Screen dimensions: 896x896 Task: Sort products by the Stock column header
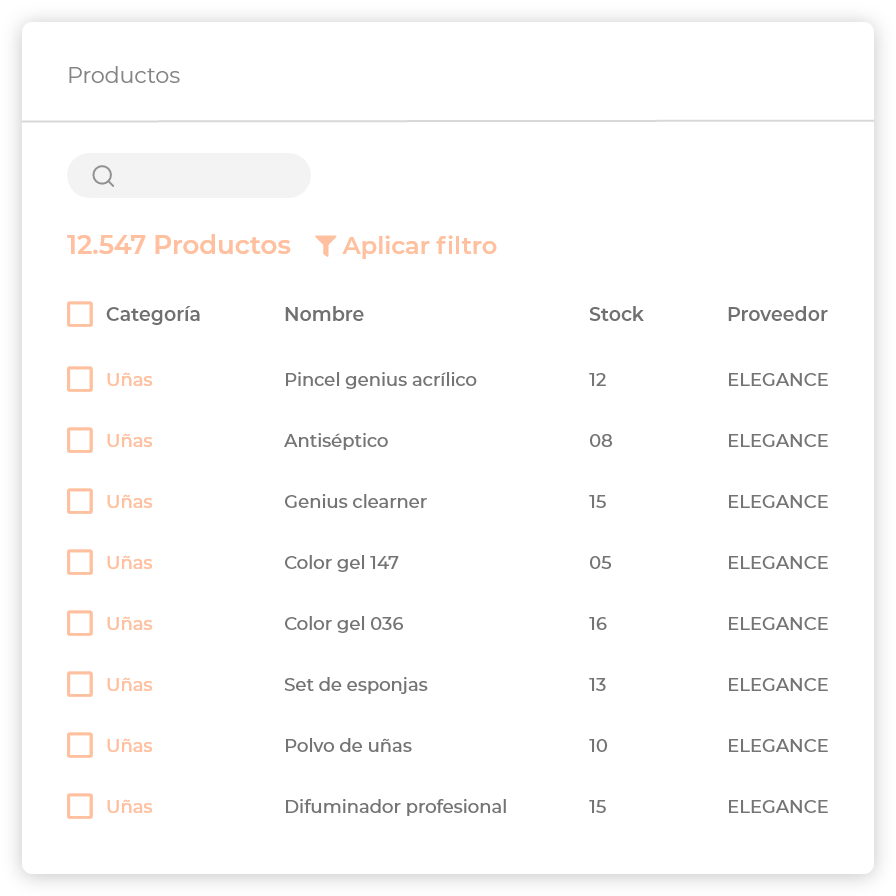point(616,314)
